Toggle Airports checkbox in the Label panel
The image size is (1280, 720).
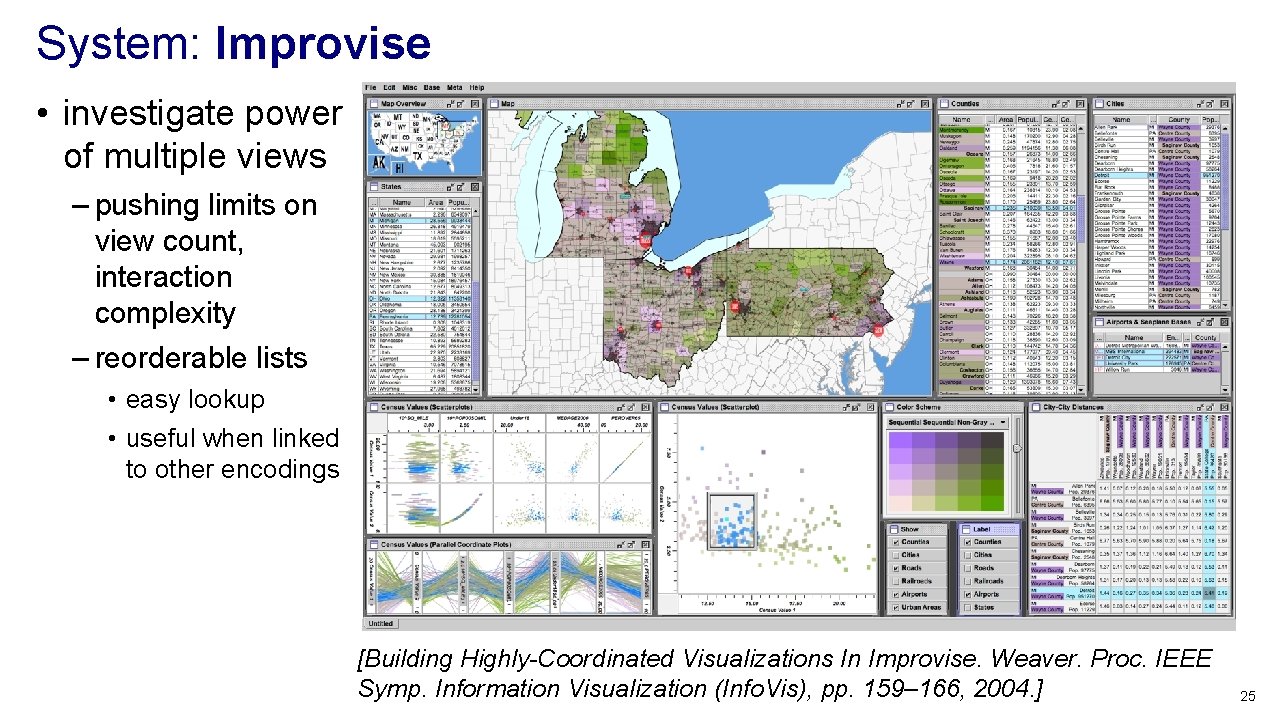tap(966, 595)
